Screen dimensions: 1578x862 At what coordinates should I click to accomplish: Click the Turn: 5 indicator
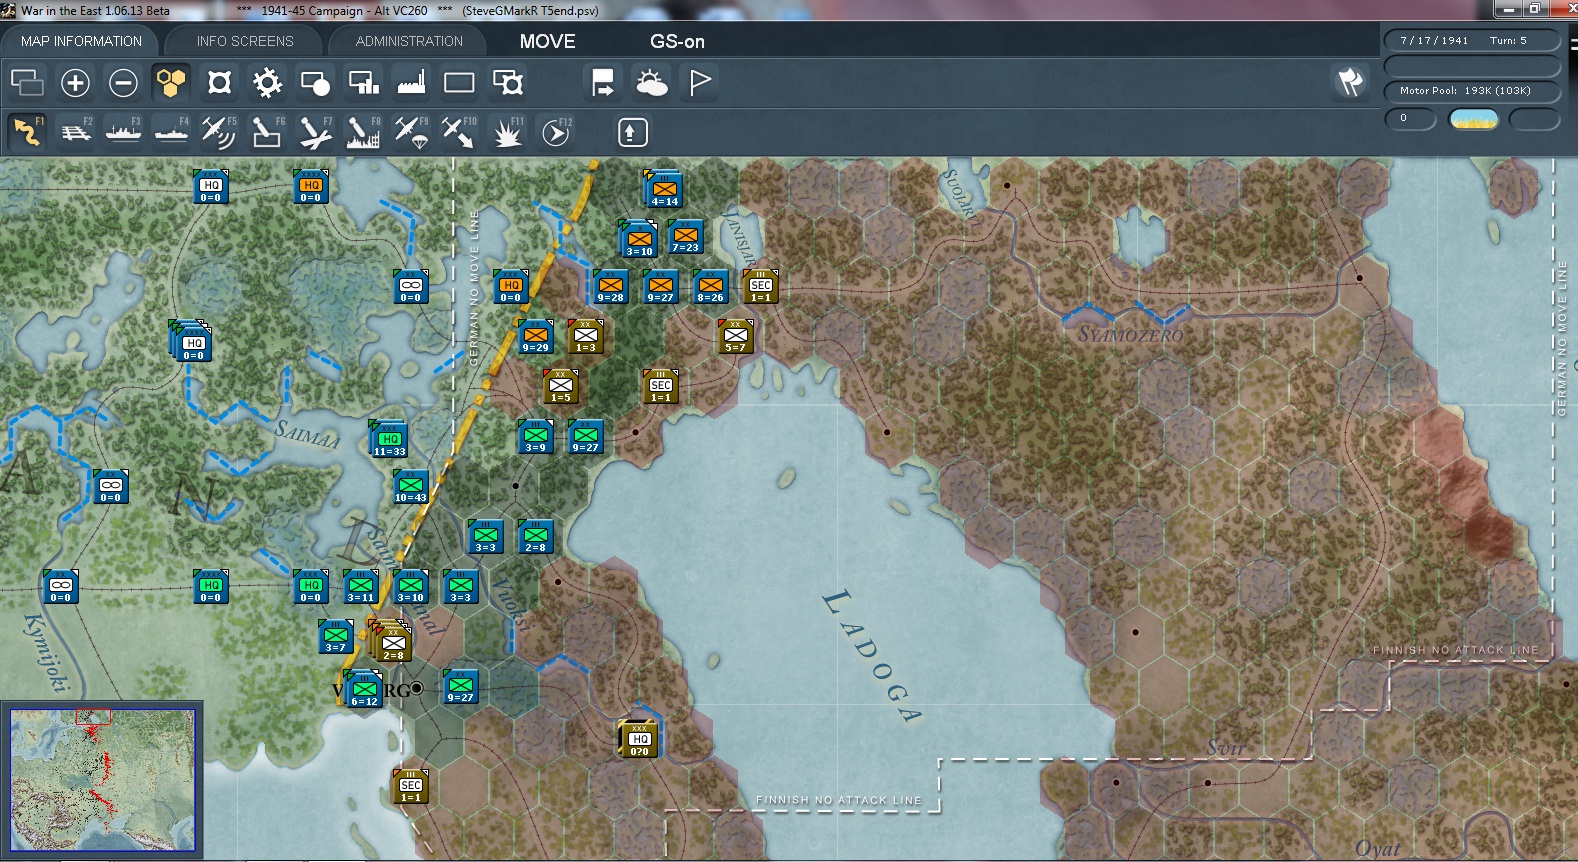1508,41
